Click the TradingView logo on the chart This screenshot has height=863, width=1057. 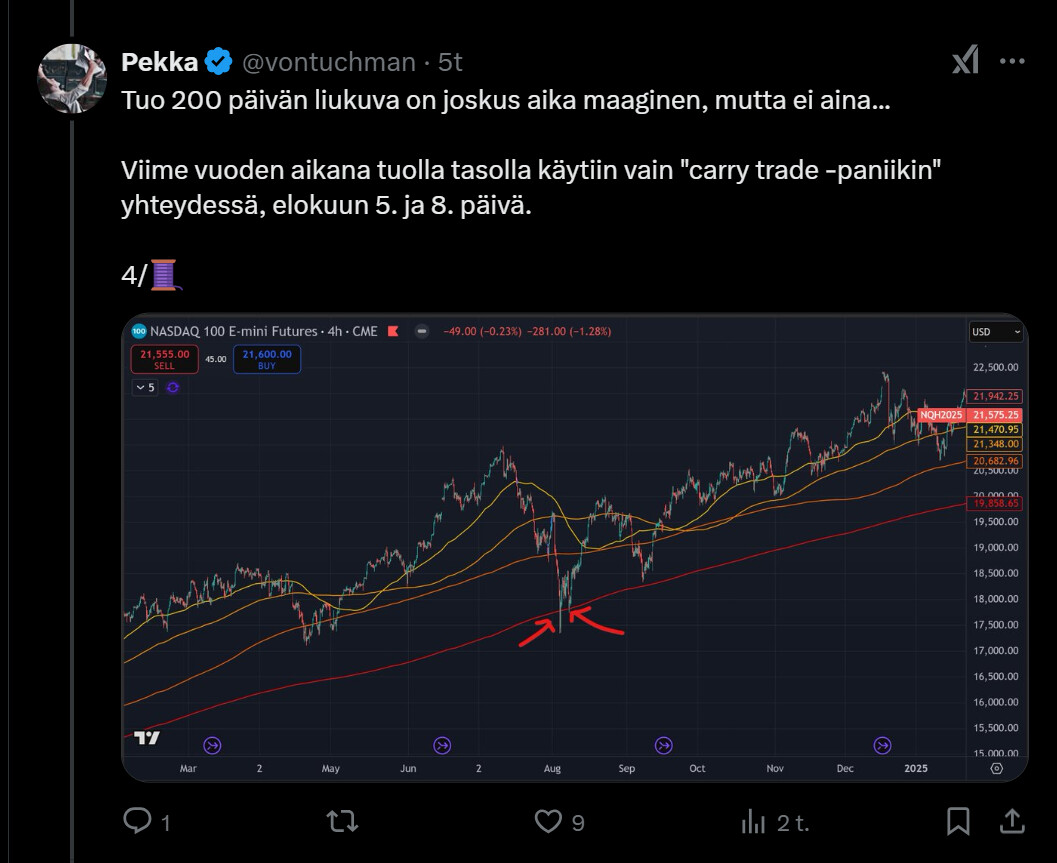point(147,740)
